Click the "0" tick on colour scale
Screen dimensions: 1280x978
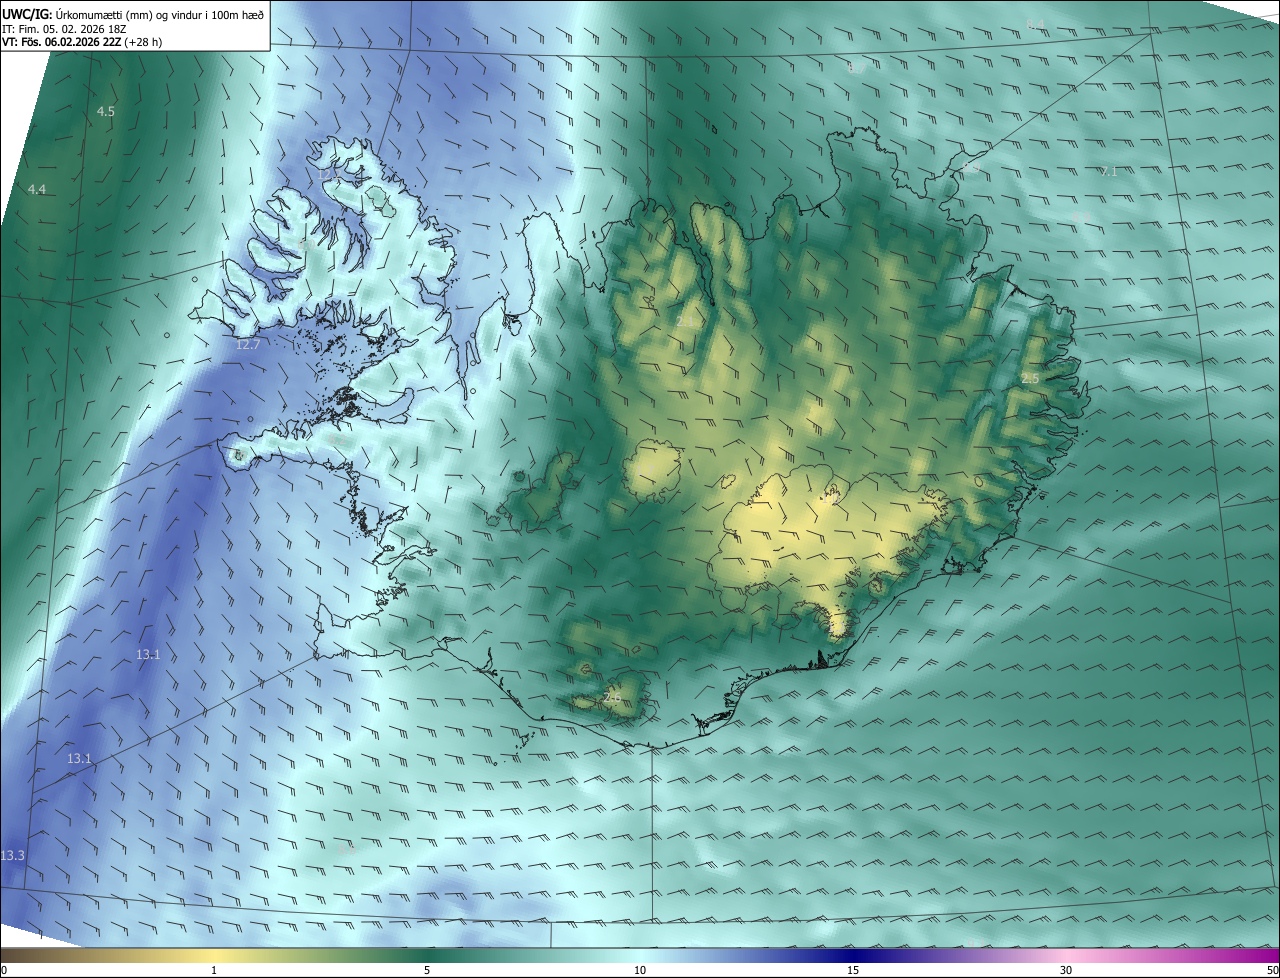(x=4, y=970)
